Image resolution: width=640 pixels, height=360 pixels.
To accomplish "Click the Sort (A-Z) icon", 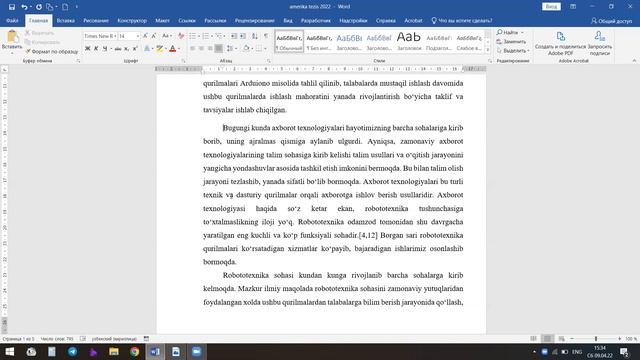I will coord(255,36).
